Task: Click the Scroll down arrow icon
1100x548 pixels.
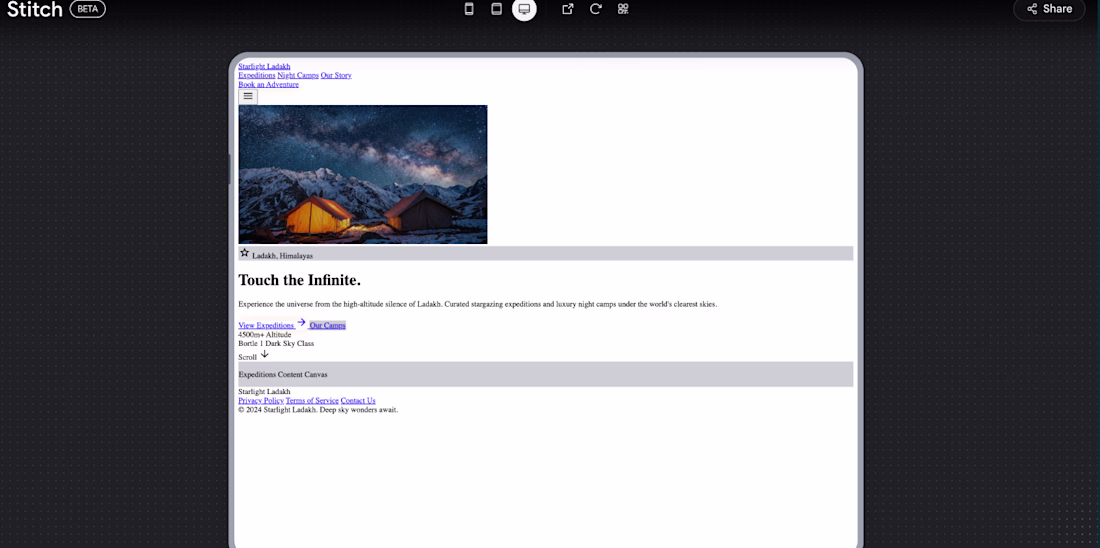Action: (264, 354)
